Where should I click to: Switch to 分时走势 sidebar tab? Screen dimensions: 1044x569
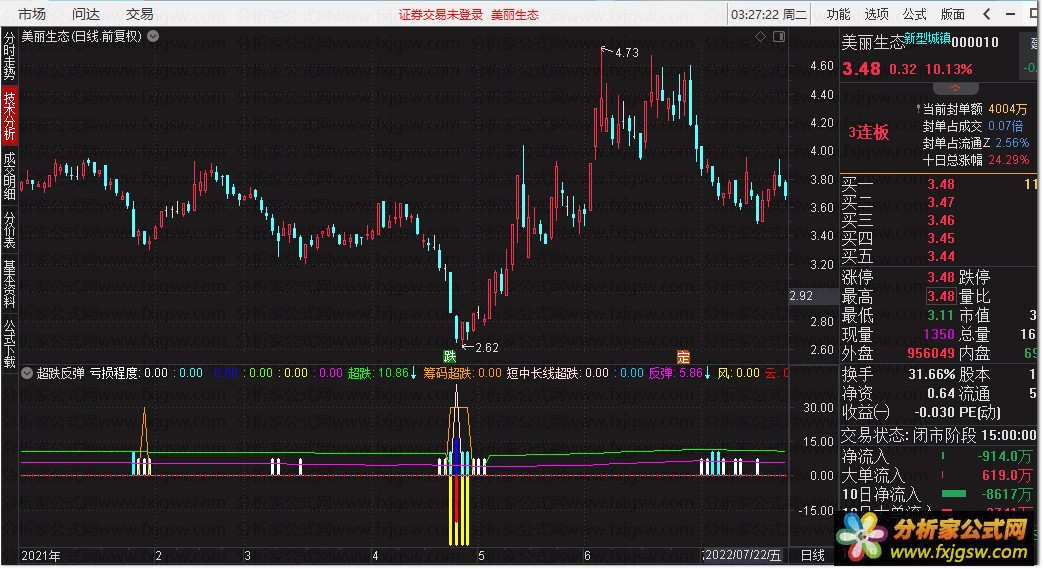tap(9, 57)
